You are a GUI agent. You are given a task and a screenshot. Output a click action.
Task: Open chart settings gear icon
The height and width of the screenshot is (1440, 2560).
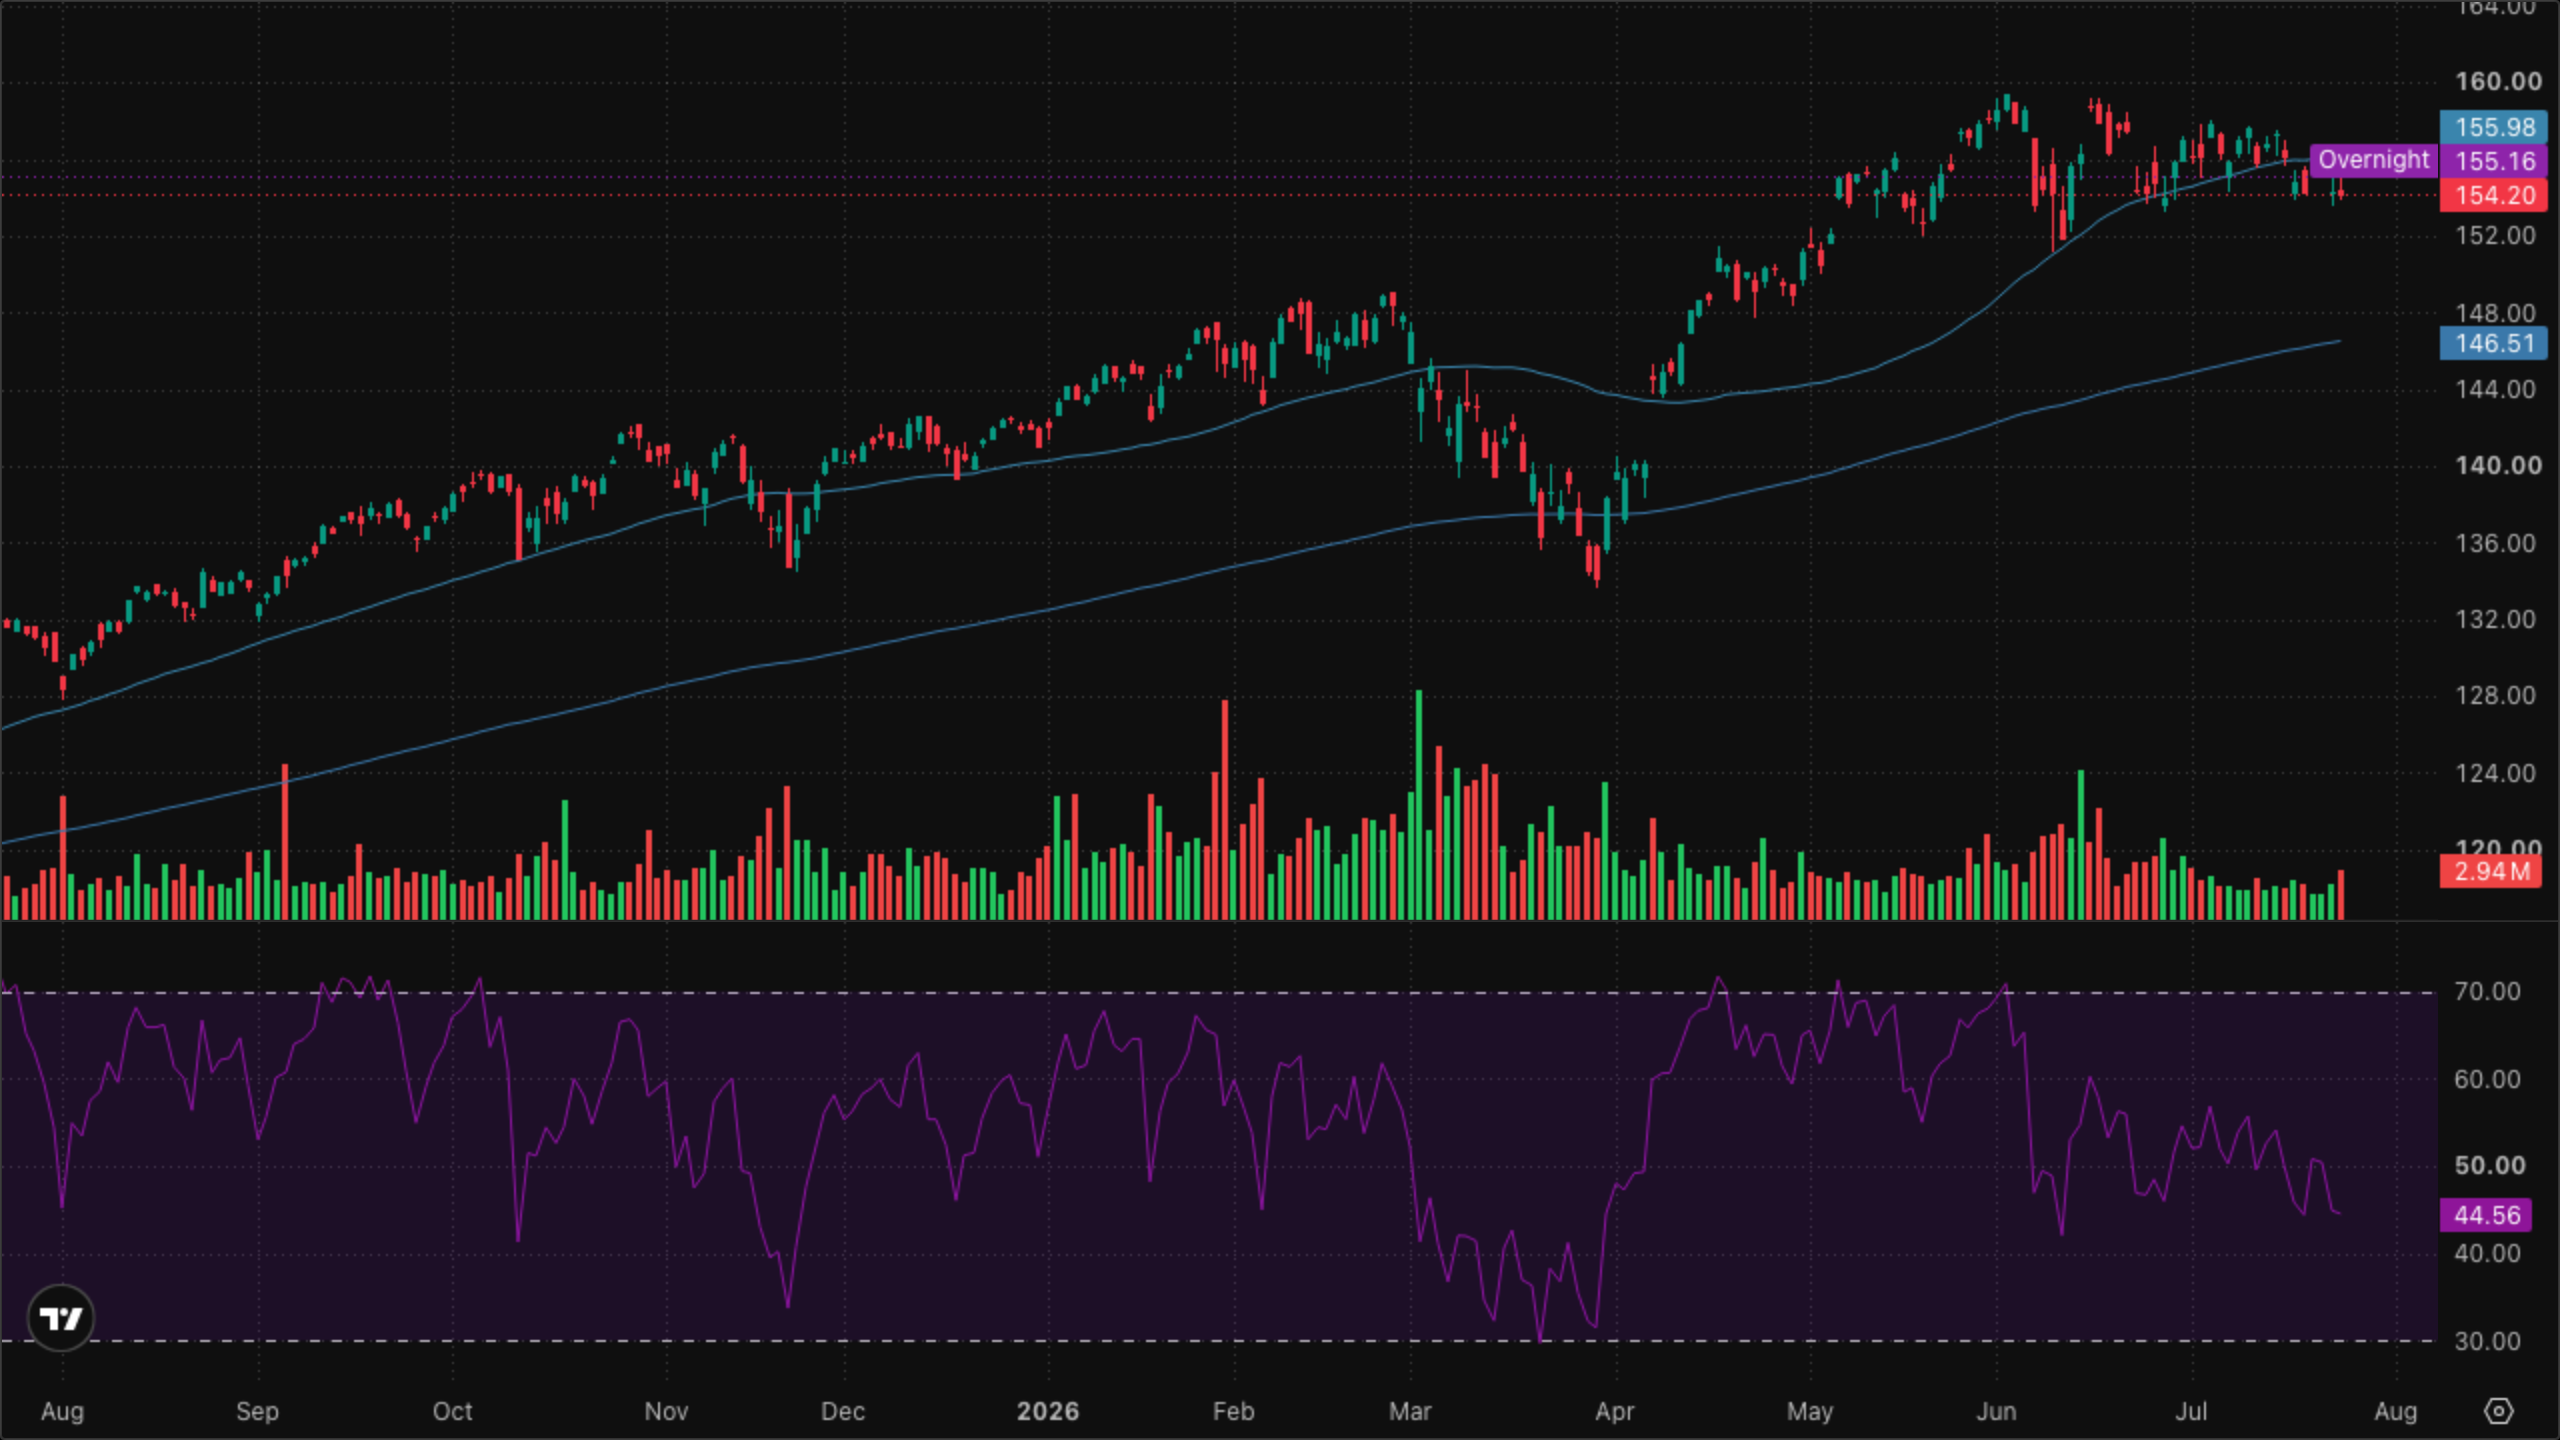pyautogui.click(x=2498, y=1411)
